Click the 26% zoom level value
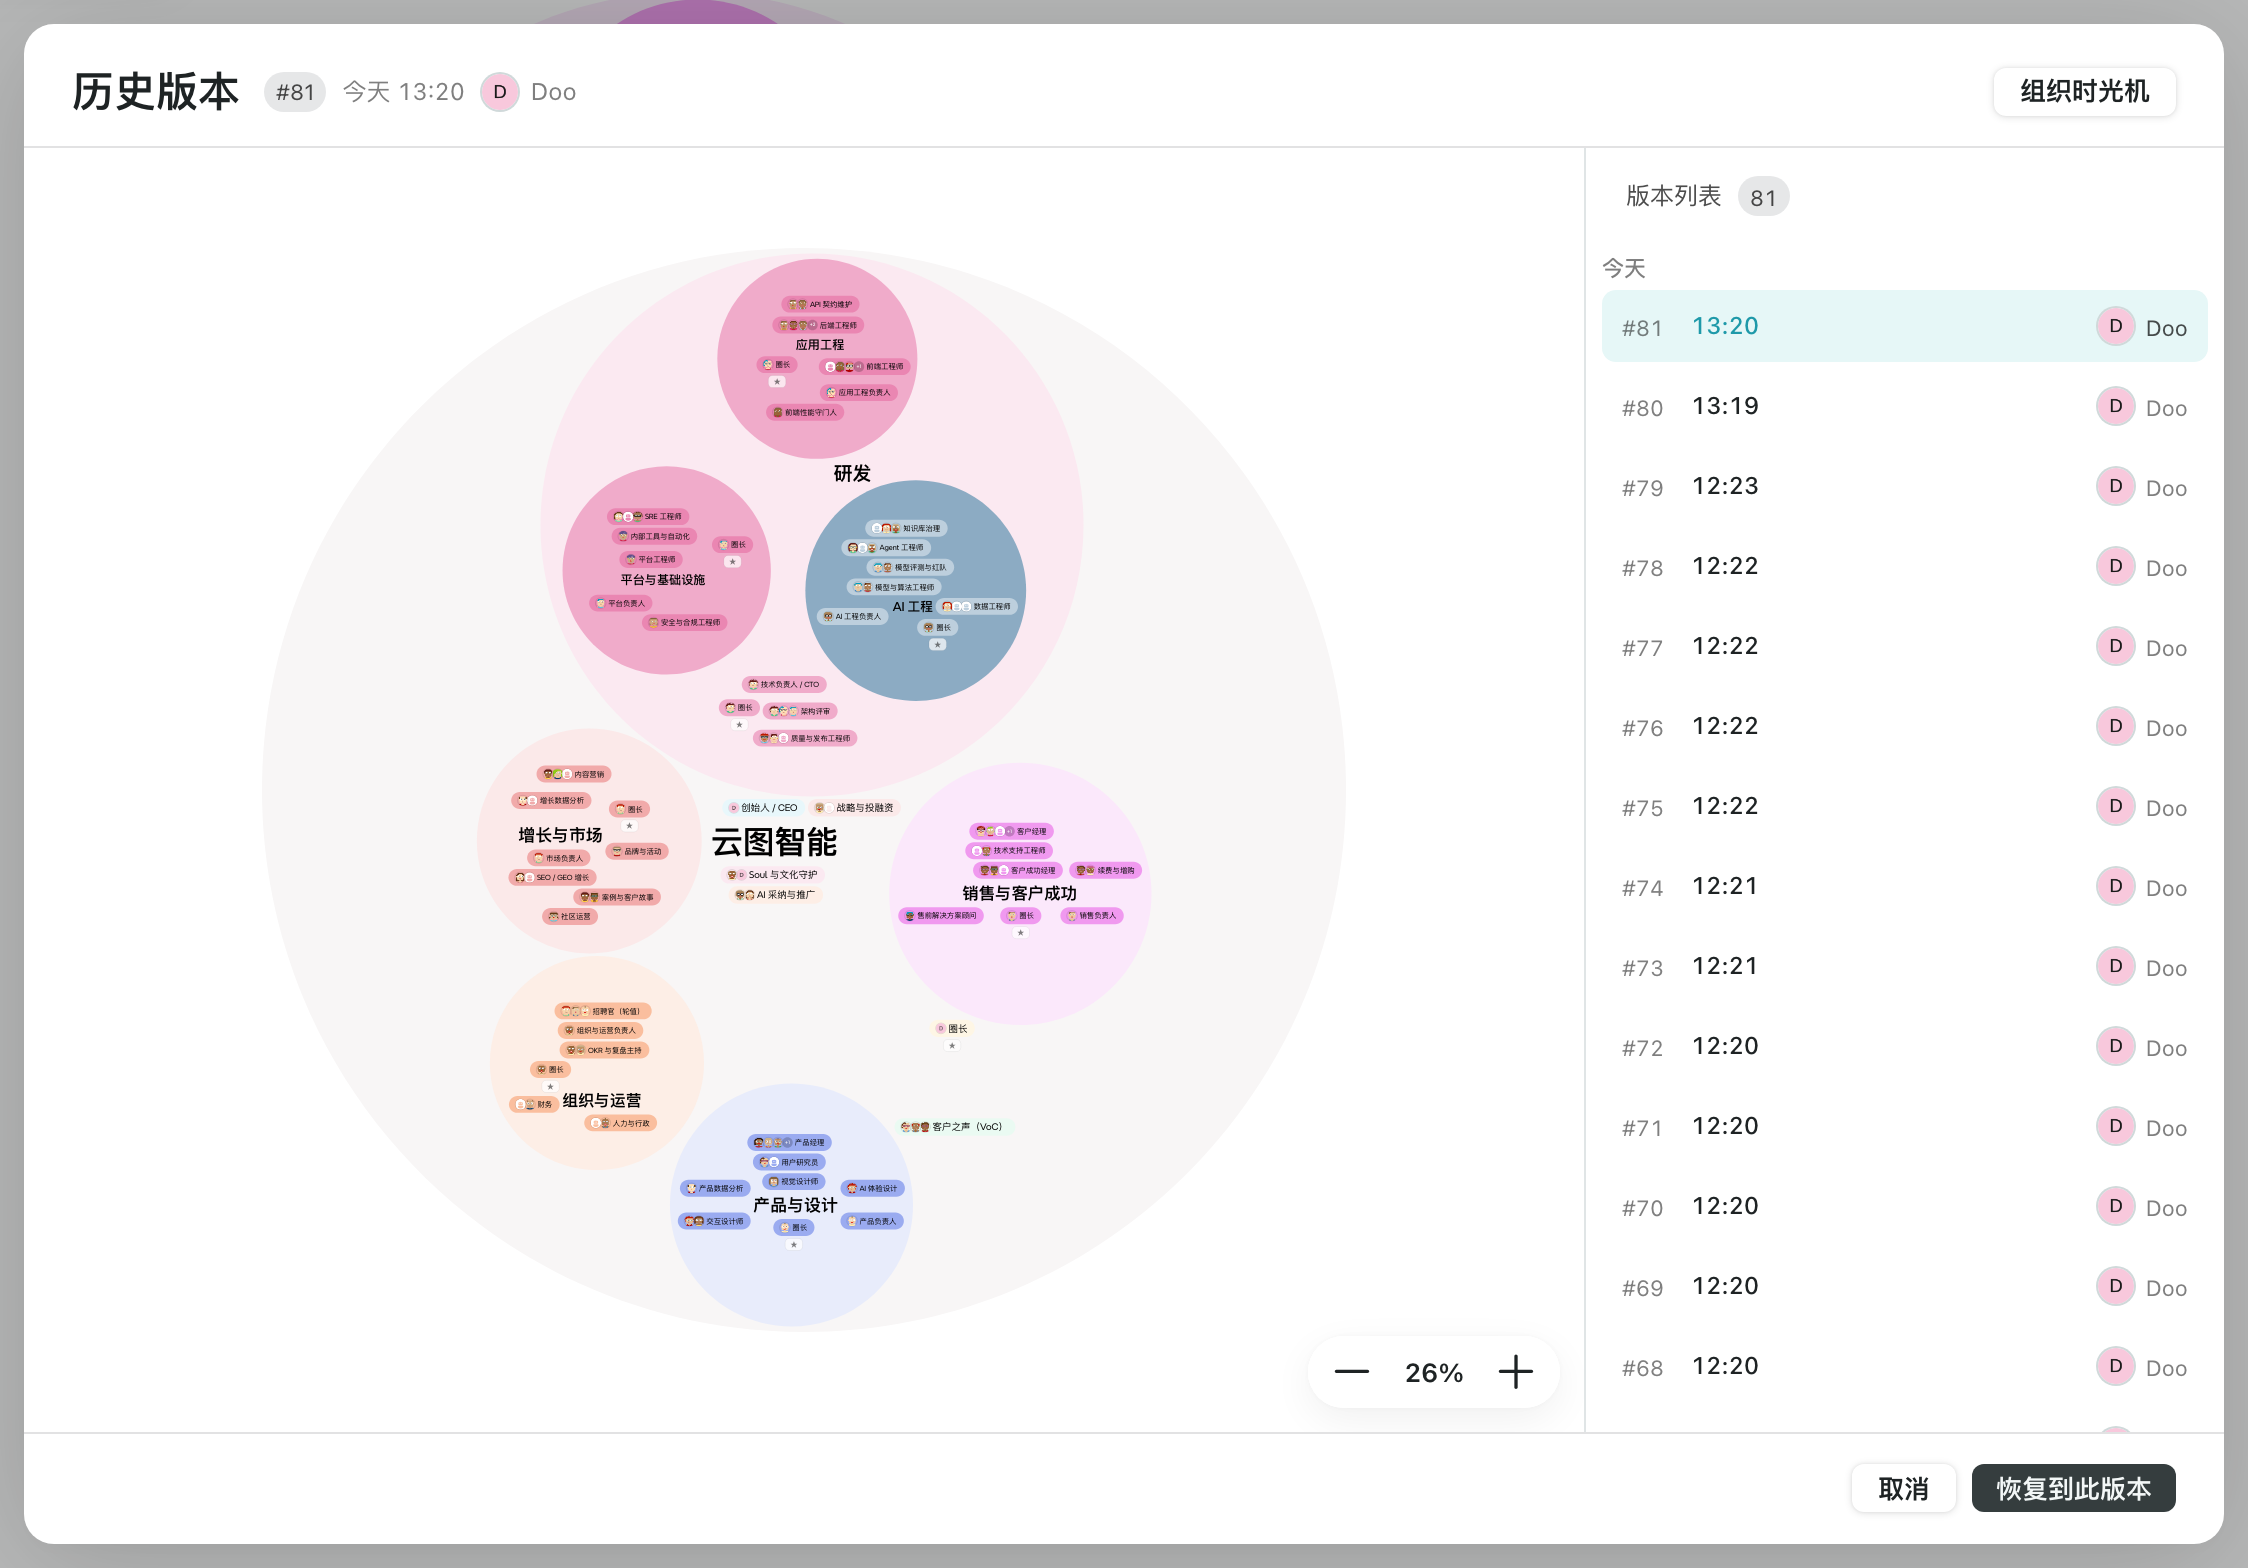2248x1568 pixels. (1433, 1373)
